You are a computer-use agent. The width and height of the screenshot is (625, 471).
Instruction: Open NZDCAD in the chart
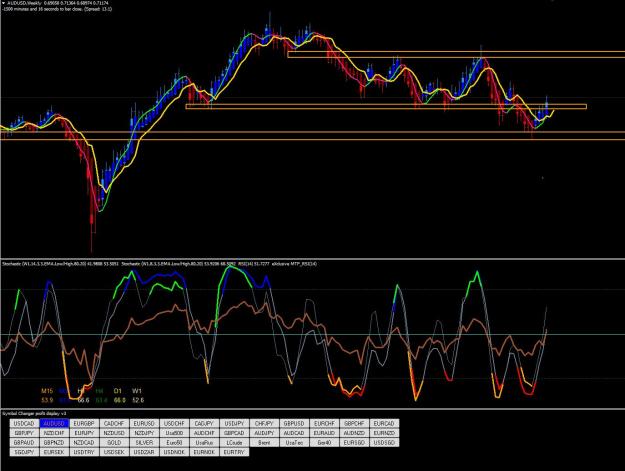[84, 442]
